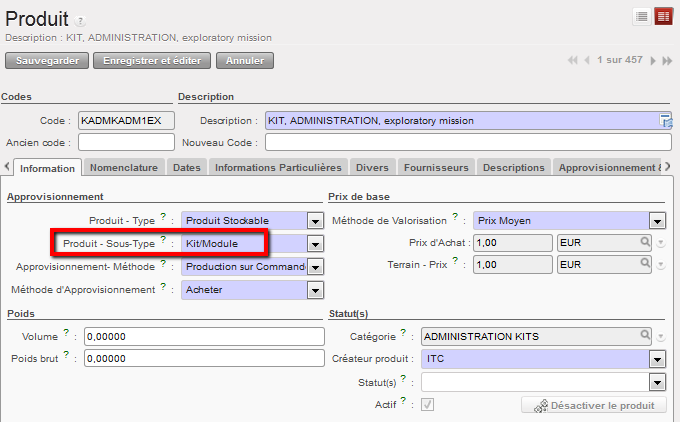
Task: Switch to Nomenclature tab
Action: point(125,167)
